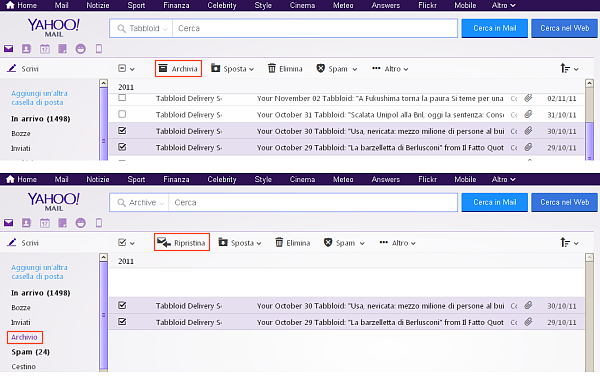Uncheck October 30 message in Tabbloid view
The image size is (600, 376).
coord(122,130)
